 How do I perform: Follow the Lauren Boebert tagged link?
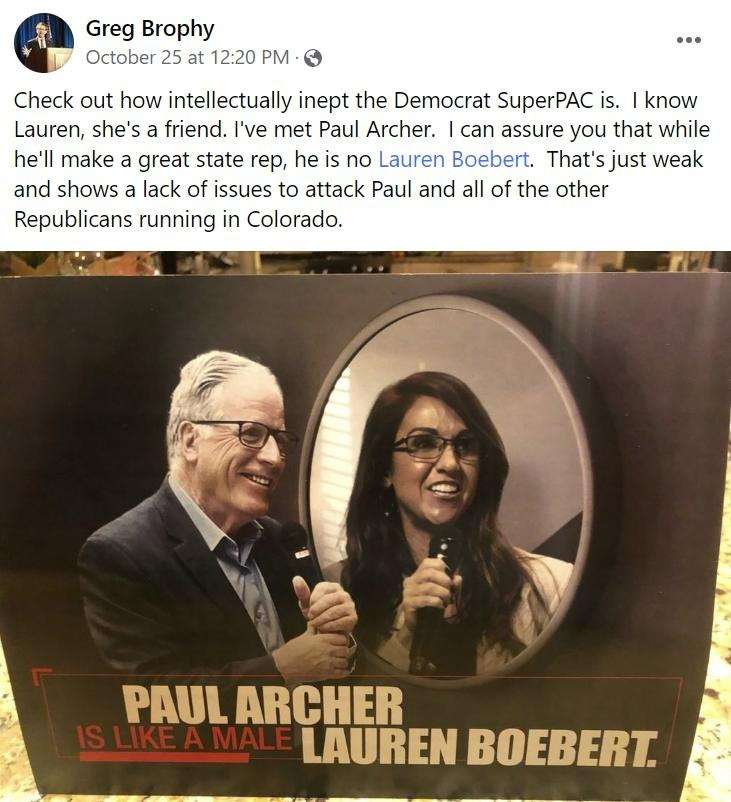click(x=454, y=160)
